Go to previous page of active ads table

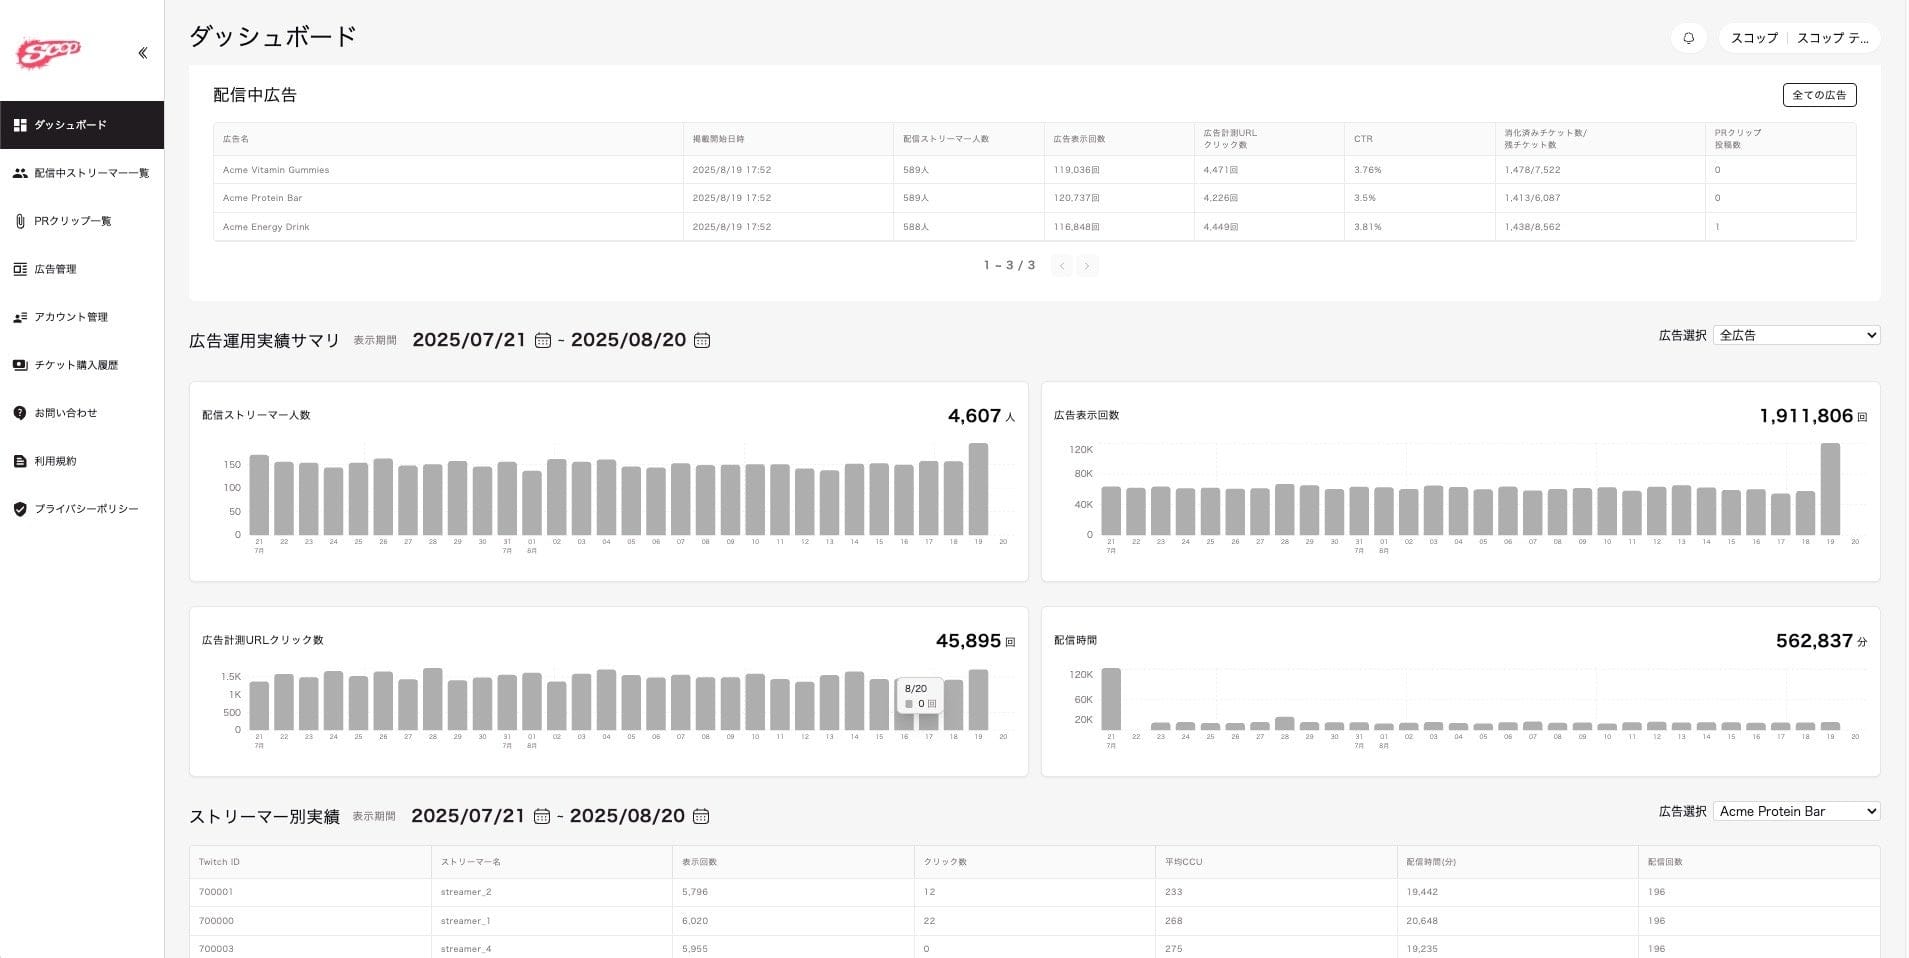pos(1061,266)
